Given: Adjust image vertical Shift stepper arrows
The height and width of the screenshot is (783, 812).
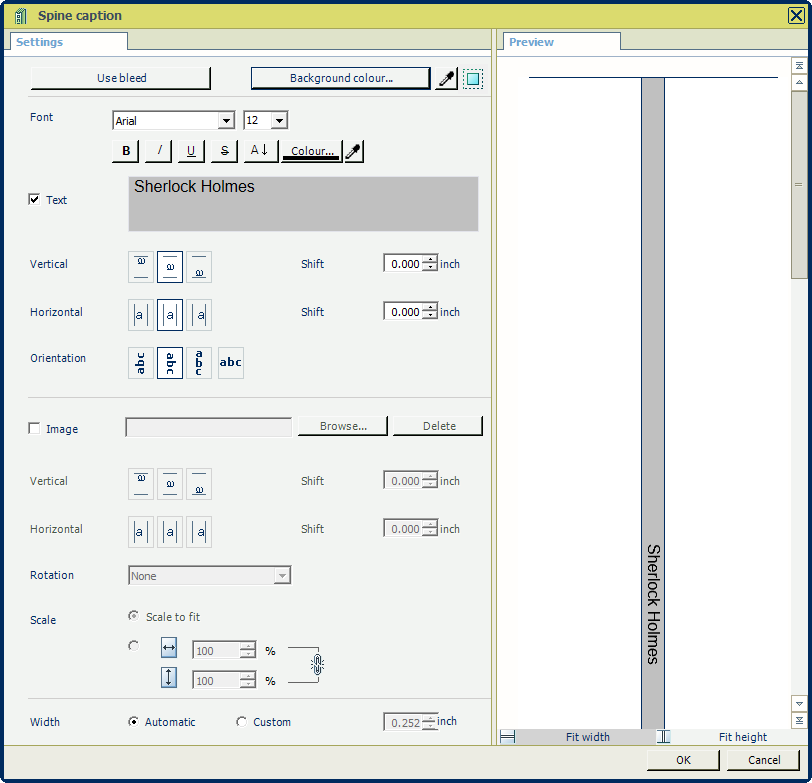Looking at the screenshot, I should click(x=430, y=480).
